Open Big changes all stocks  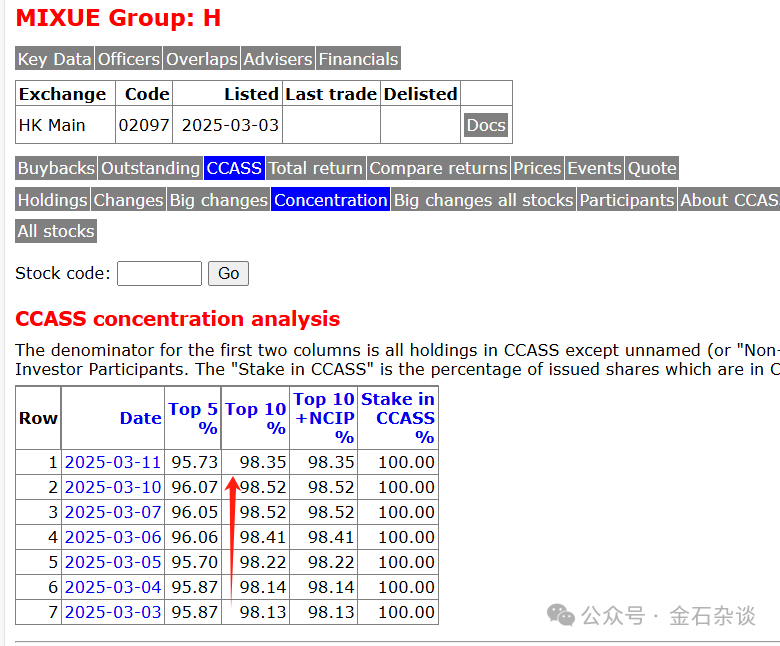coord(484,200)
